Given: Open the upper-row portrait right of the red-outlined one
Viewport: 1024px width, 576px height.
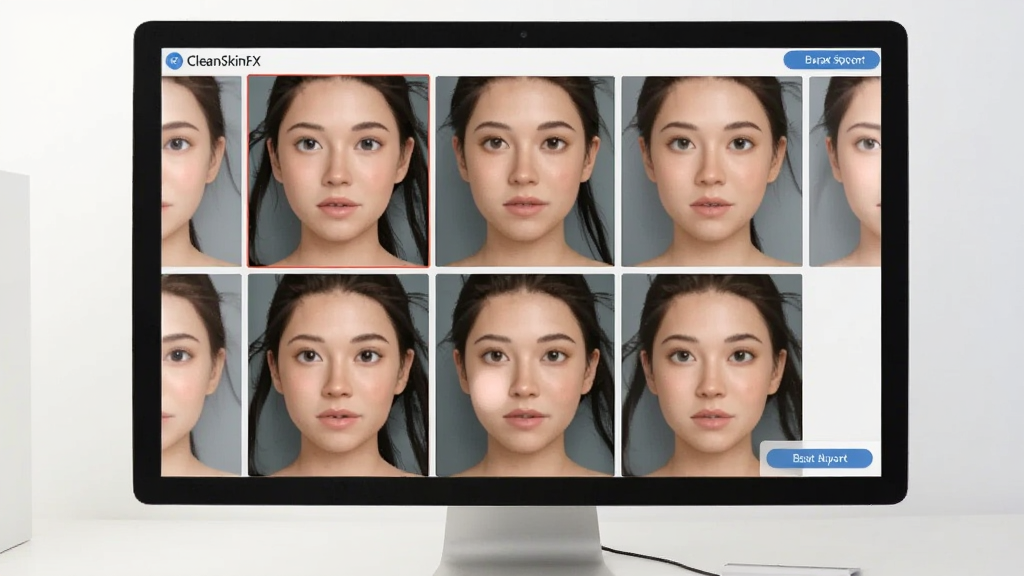Looking at the screenshot, I should tap(525, 171).
